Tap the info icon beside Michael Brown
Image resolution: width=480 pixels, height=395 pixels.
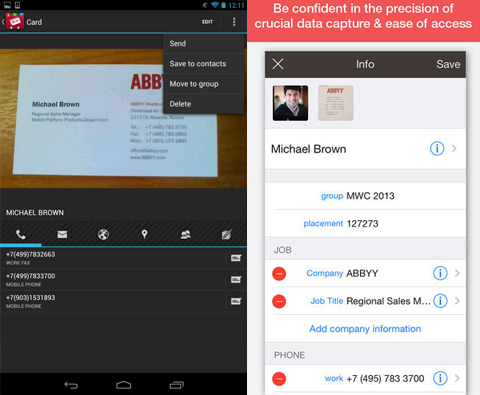click(x=437, y=148)
